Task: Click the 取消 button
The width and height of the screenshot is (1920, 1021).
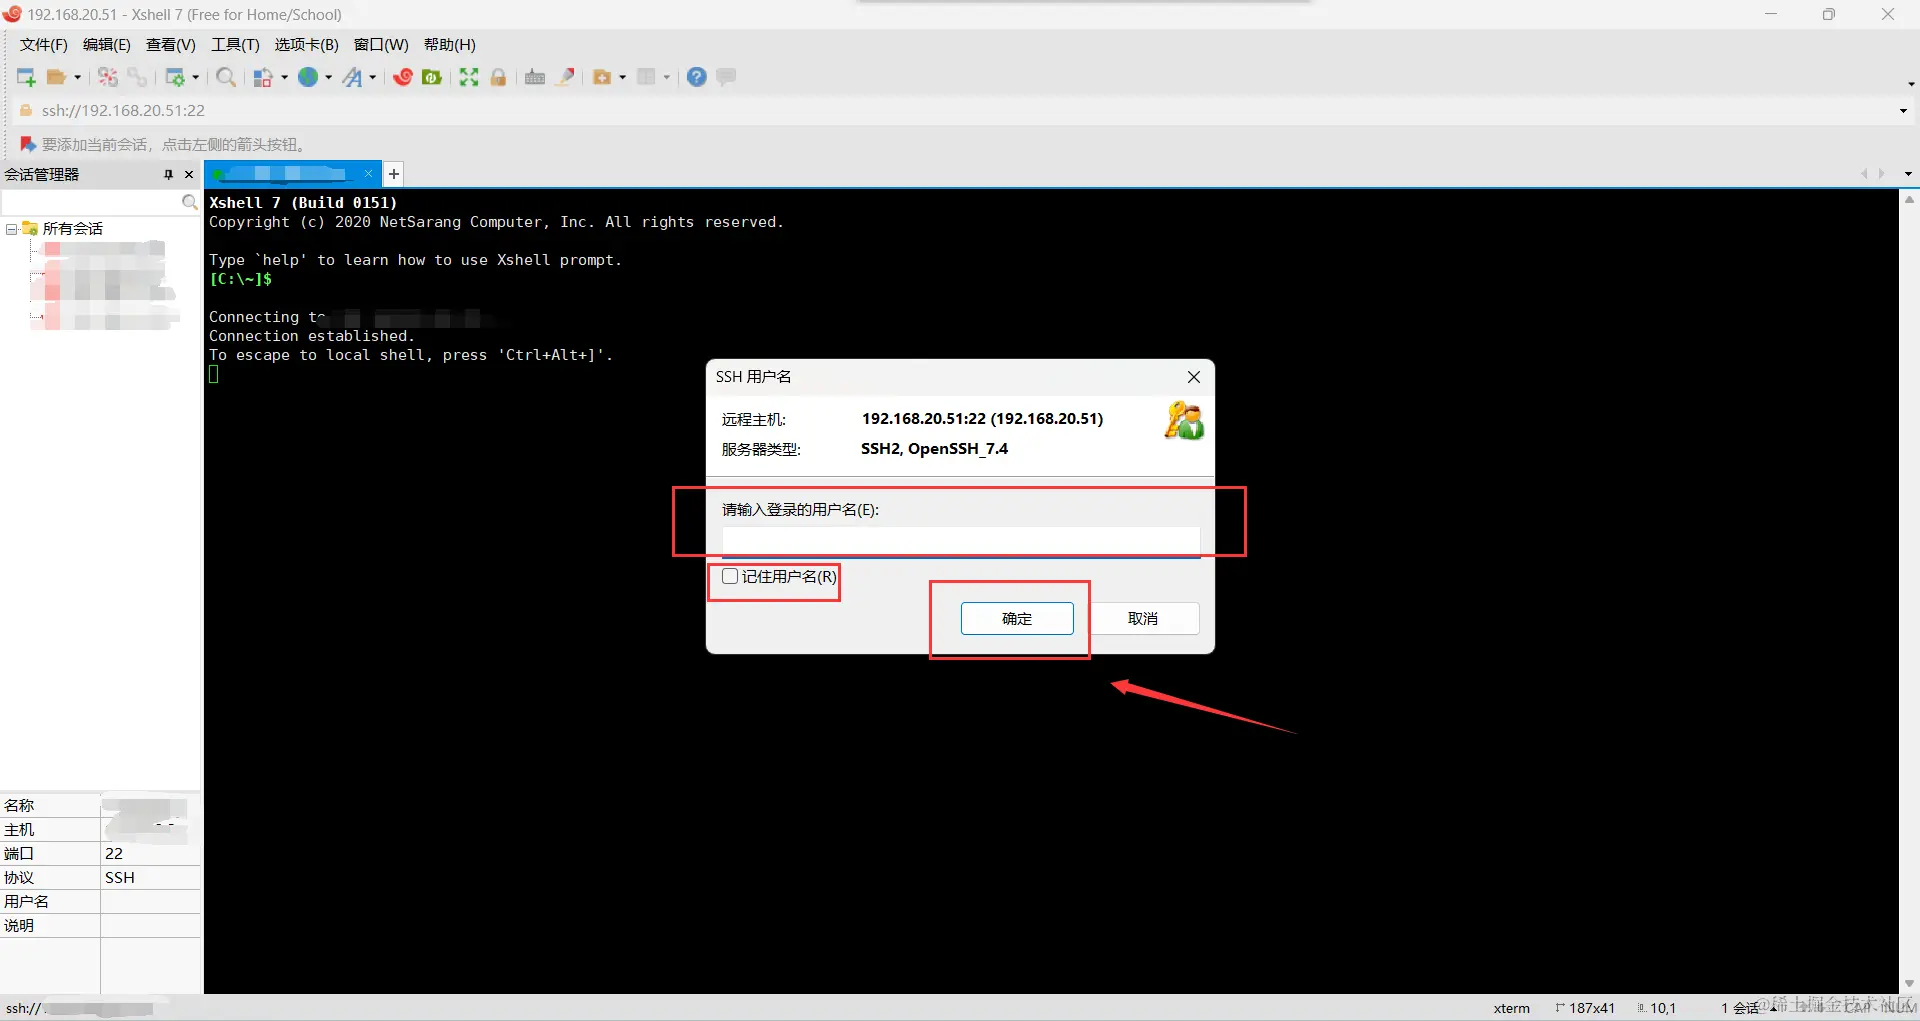Action: click(1143, 619)
